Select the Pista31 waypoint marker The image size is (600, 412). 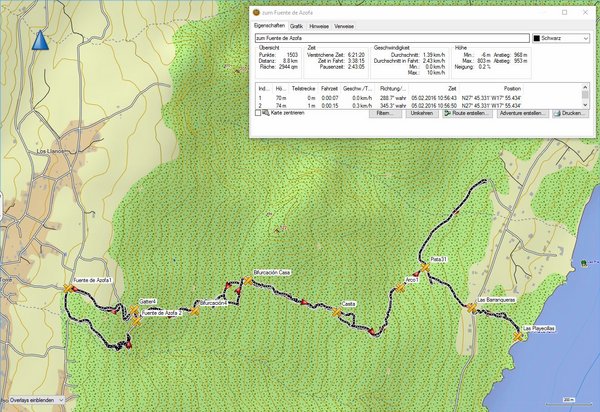point(424,268)
